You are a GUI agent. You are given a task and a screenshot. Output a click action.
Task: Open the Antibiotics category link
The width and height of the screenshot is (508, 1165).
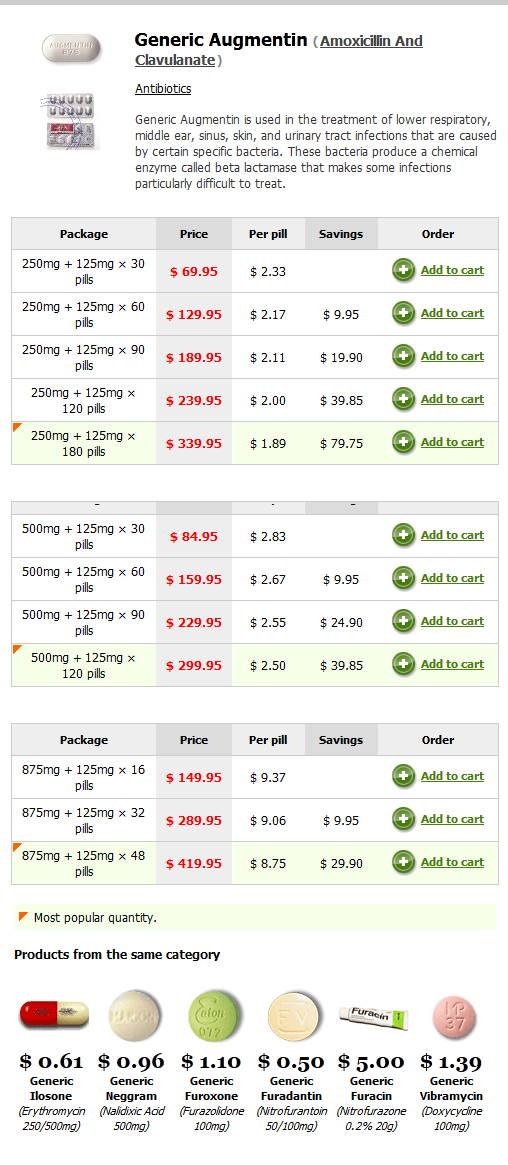tap(163, 88)
